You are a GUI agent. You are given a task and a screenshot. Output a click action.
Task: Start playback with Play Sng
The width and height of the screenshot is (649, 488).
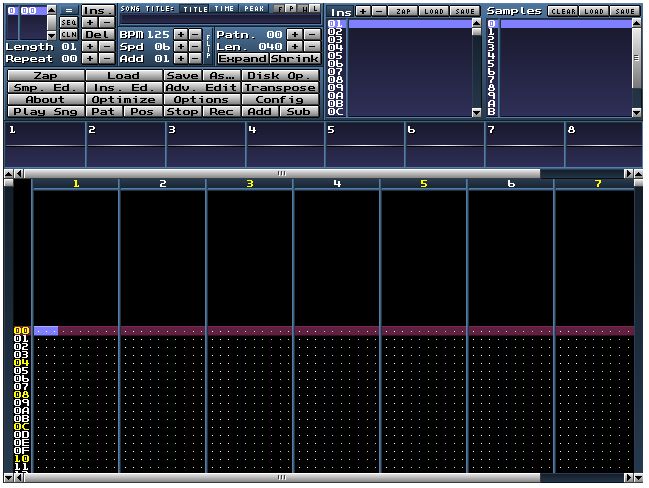pos(46,111)
